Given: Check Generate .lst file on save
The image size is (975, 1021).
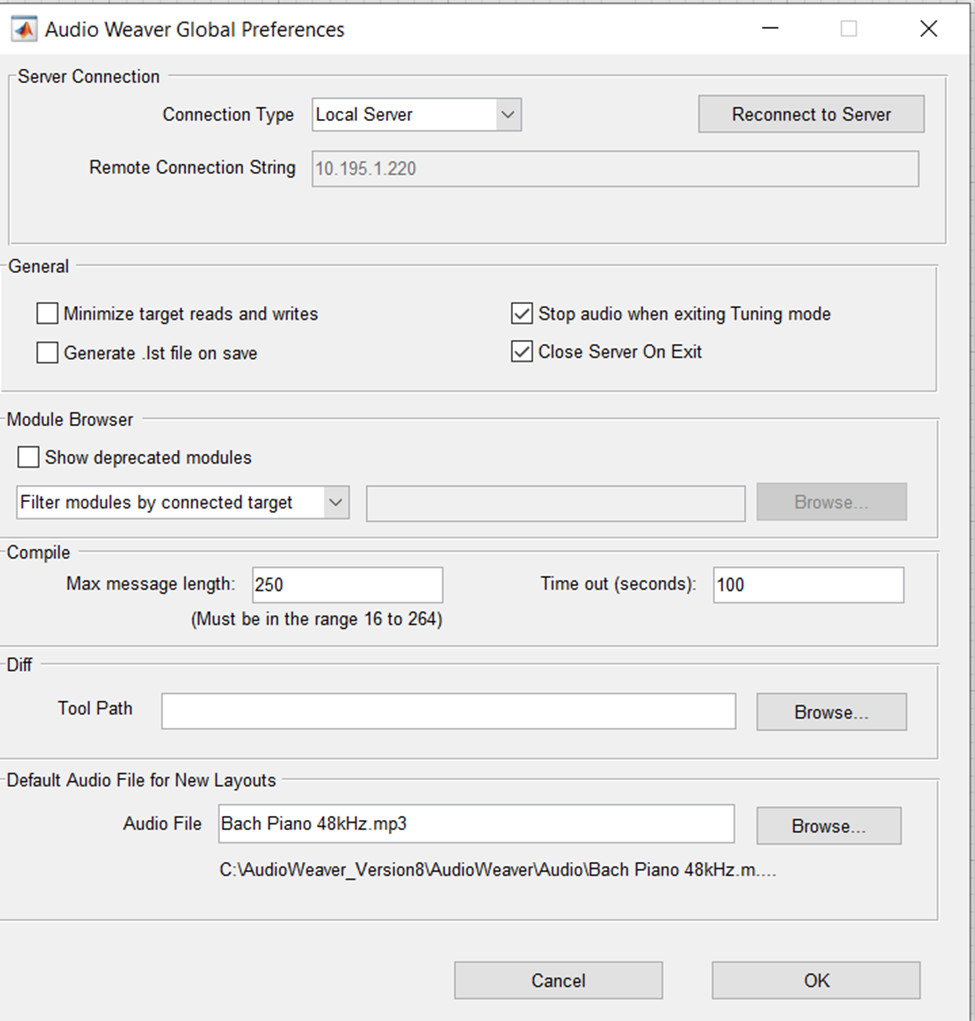Looking at the screenshot, I should coord(47,353).
